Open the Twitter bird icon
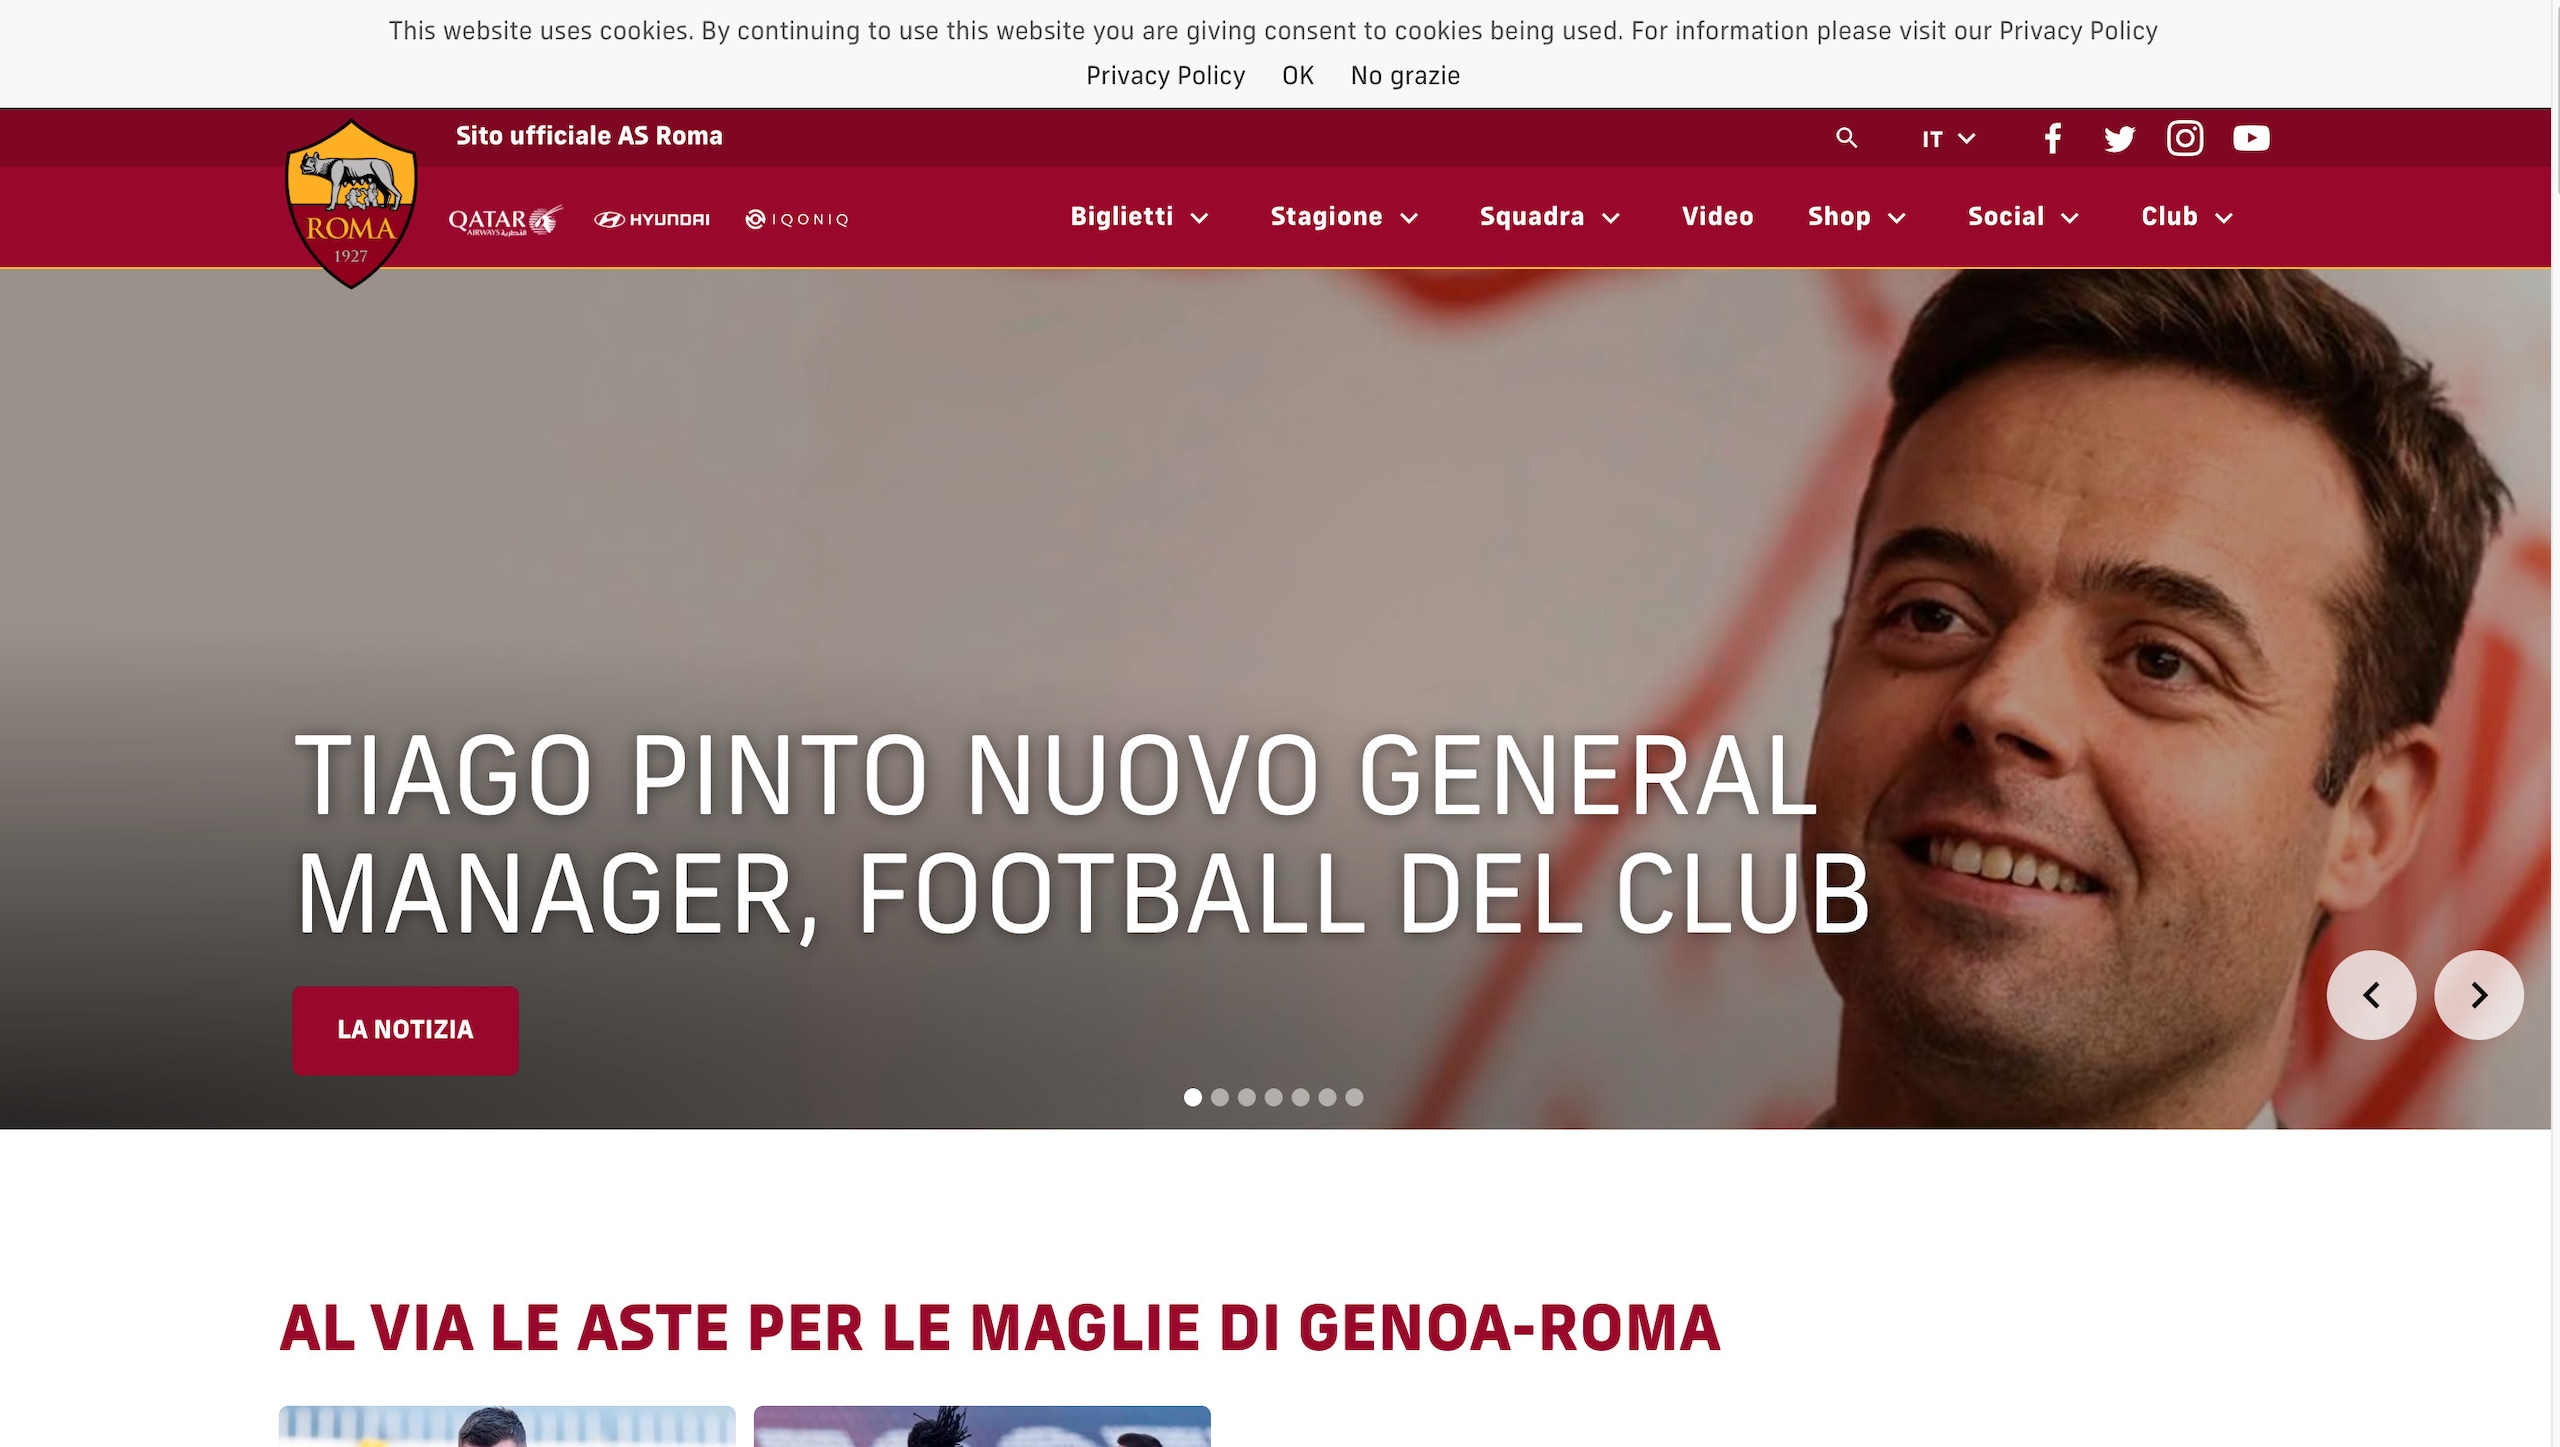 tap(2119, 138)
